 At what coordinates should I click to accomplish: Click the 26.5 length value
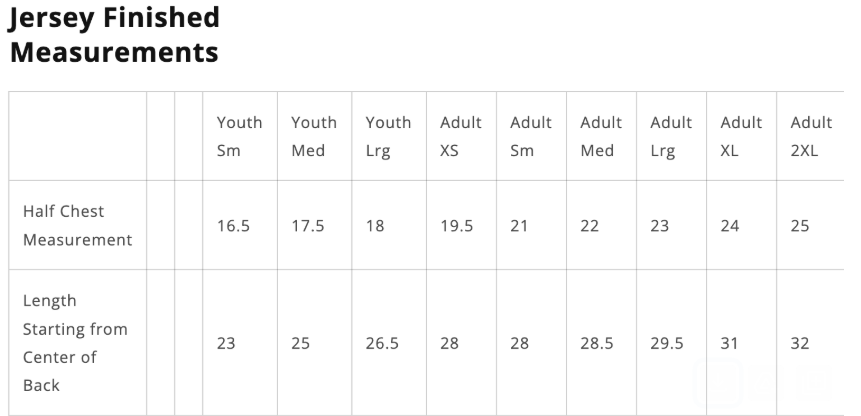(x=382, y=343)
